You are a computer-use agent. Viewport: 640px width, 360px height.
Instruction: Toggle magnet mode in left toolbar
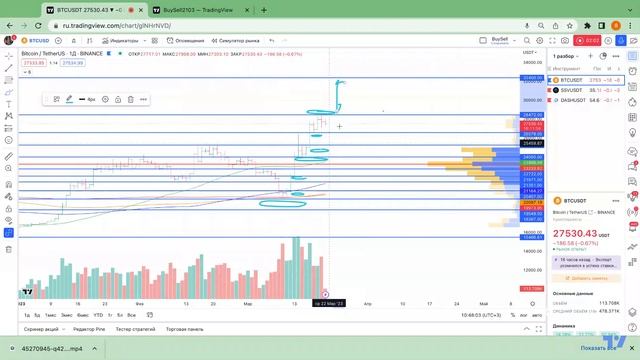9,184
